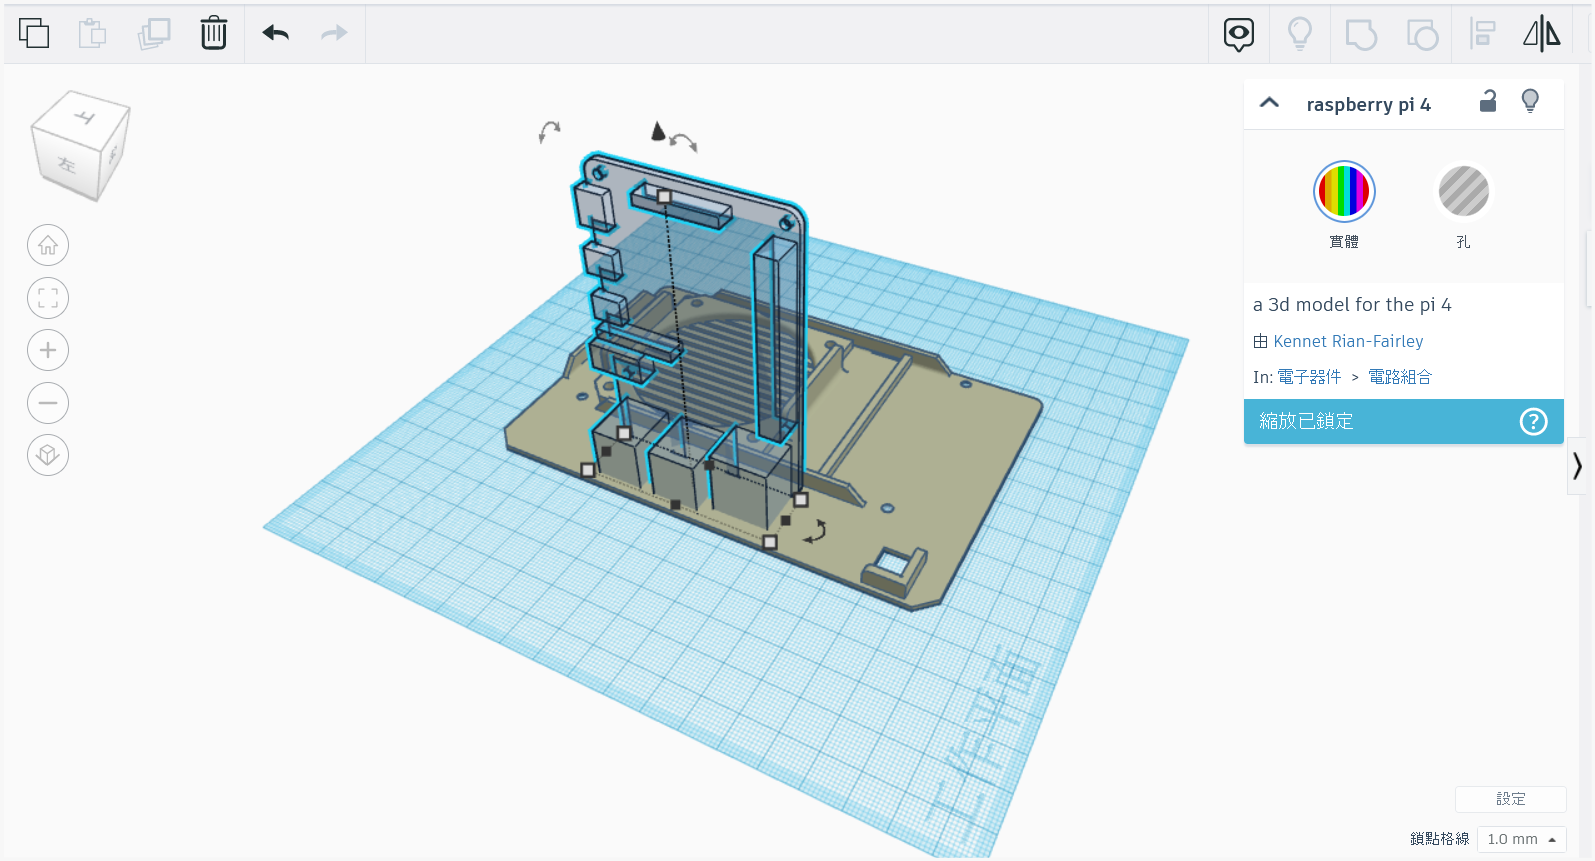Expand the side shapes panel arrow
The width and height of the screenshot is (1595, 861).
pos(1577,466)
